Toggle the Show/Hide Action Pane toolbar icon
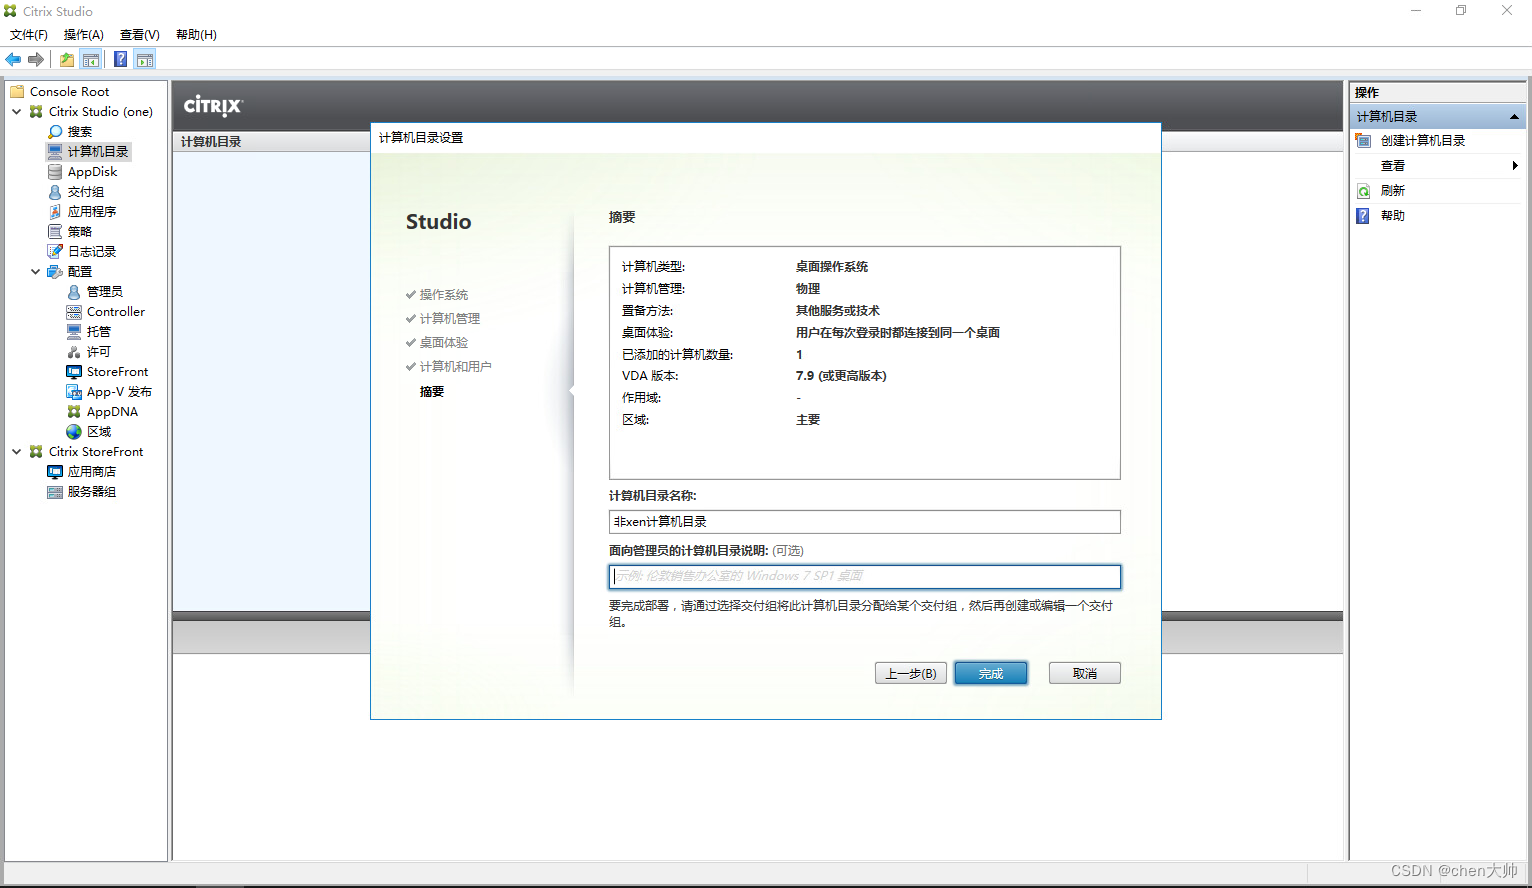The image size is (1532, 888). click(145, 60)
